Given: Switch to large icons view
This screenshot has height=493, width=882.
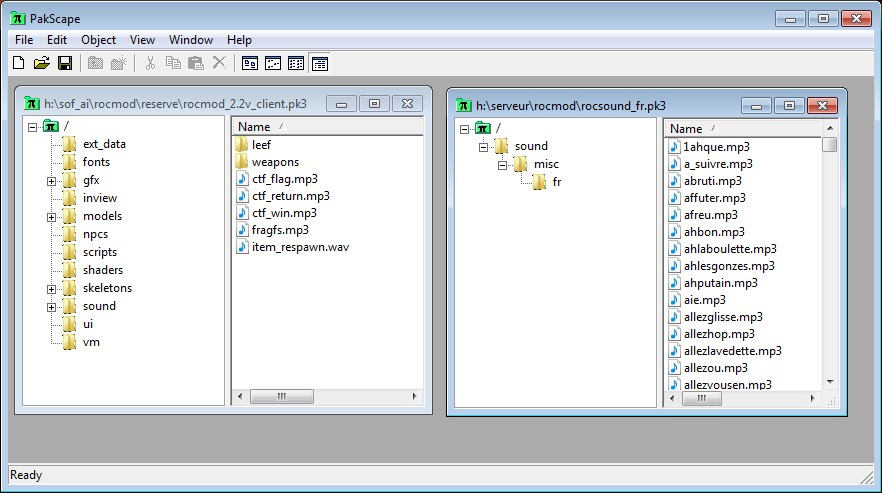Looking at the screenshot, I should pyautogui.click(x=249, y=63).
